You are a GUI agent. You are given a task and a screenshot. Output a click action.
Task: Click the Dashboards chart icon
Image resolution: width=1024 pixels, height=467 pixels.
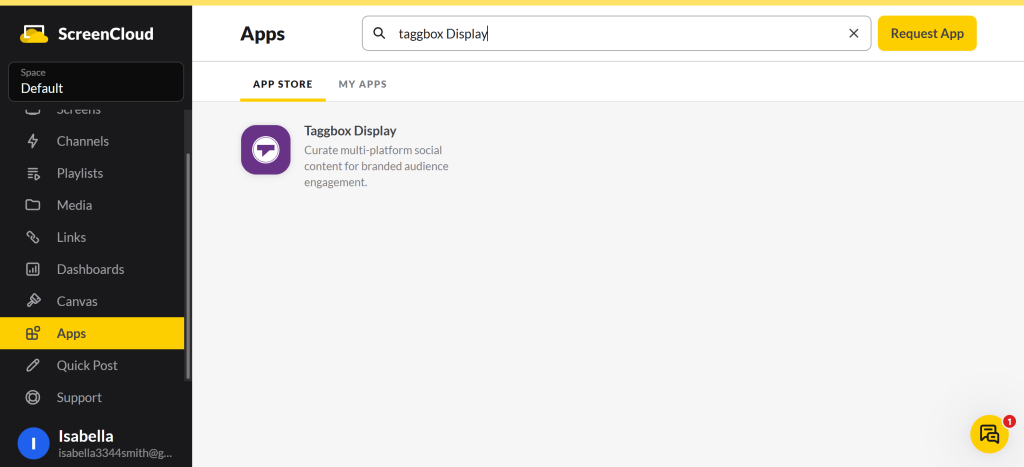[x=33, y=269]
